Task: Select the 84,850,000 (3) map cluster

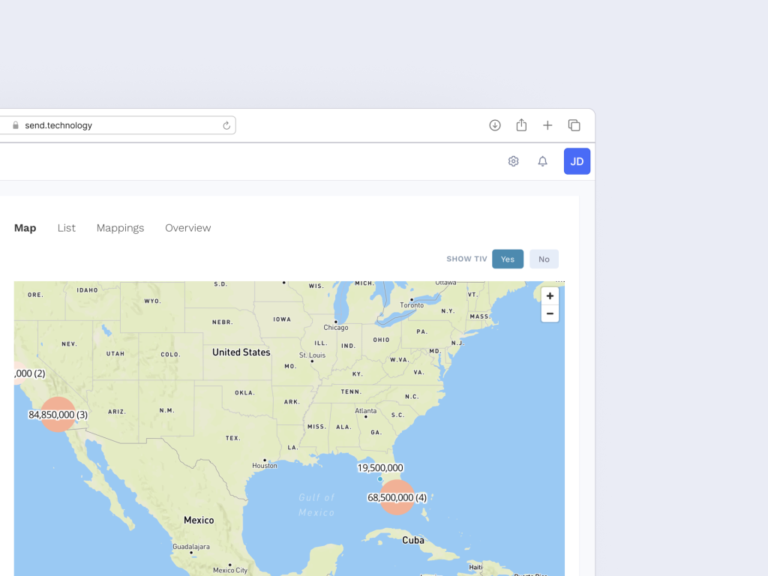Action: tap(58, 415)
